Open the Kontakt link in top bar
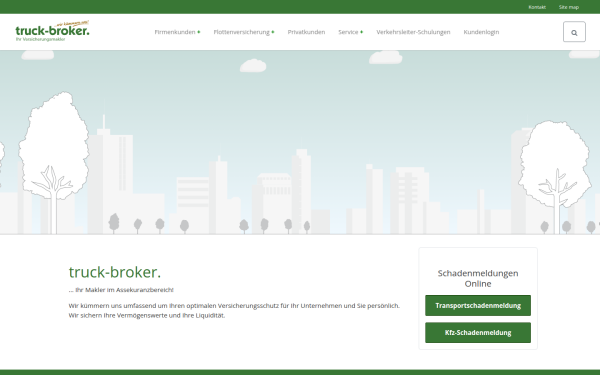This screenshot has height=375, width=600. 537,7
